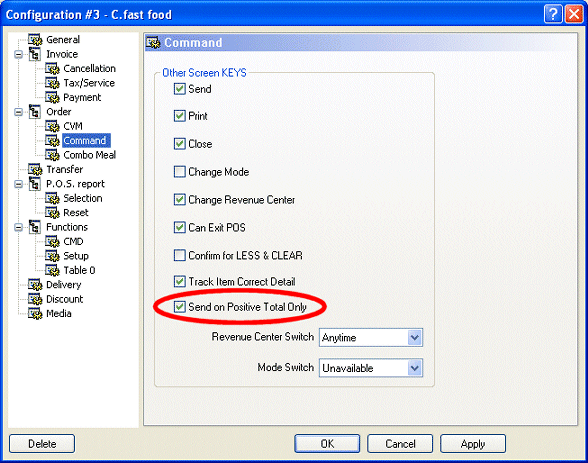
Task: Open the Discount tree item
Action: coord(64,299)
